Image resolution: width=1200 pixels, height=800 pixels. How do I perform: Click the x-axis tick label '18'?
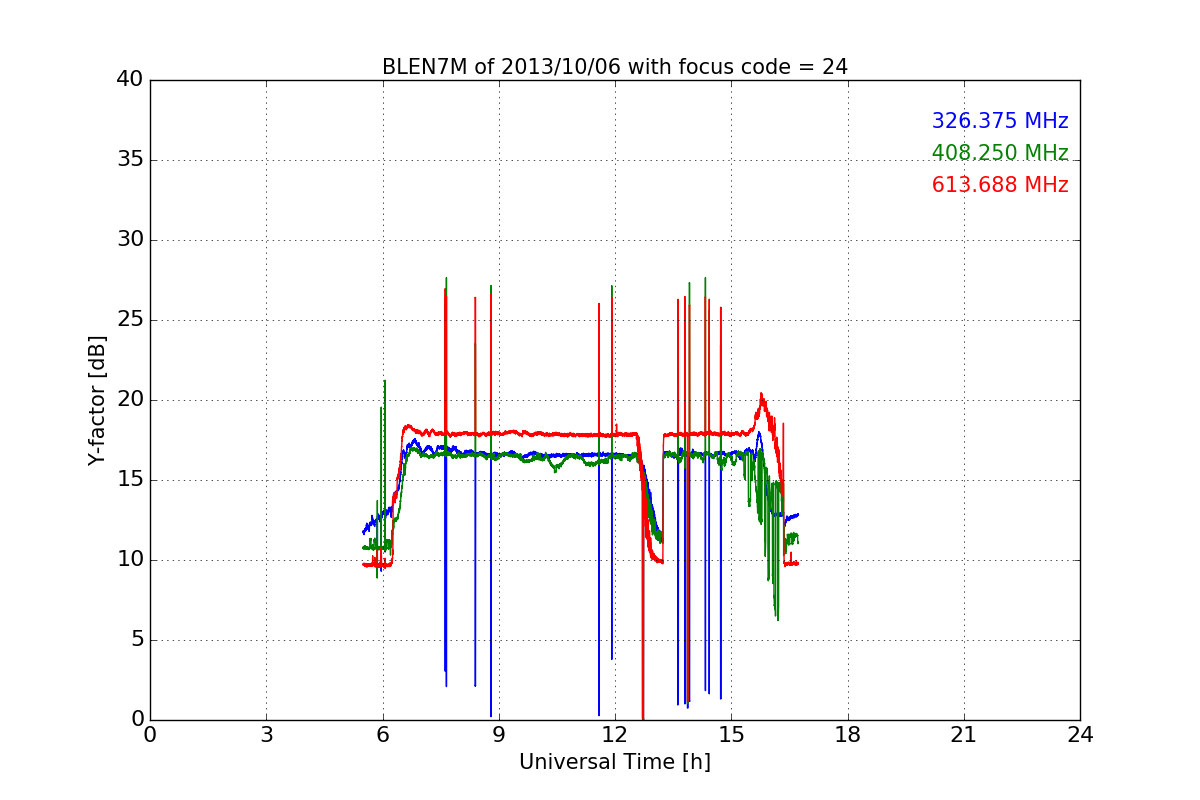click(x=848, y=734)
